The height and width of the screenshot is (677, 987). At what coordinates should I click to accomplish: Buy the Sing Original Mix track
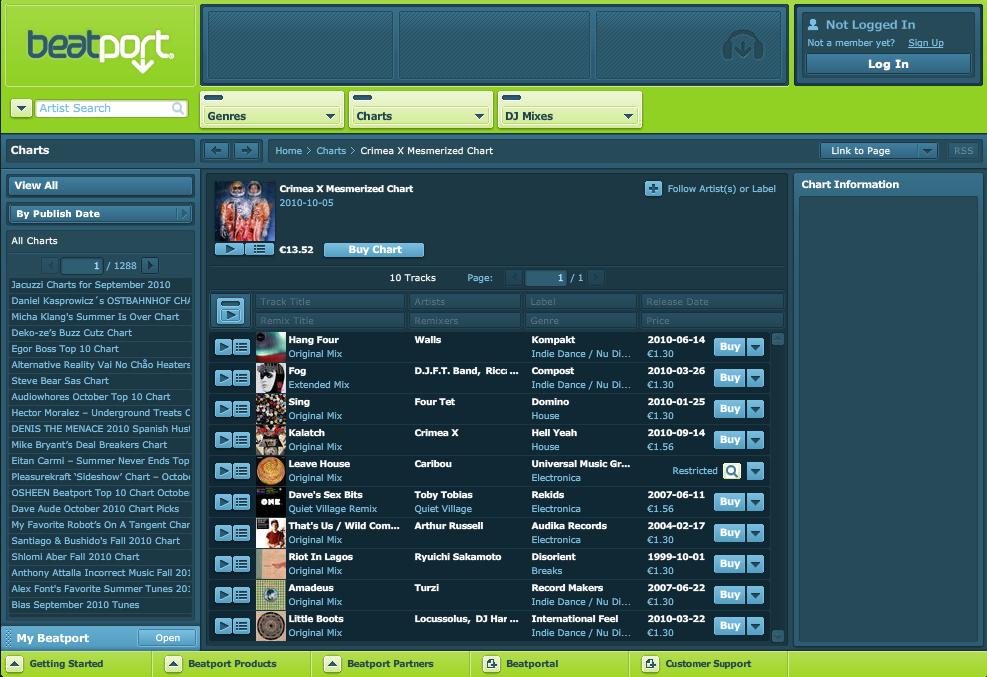pos(730,408)
